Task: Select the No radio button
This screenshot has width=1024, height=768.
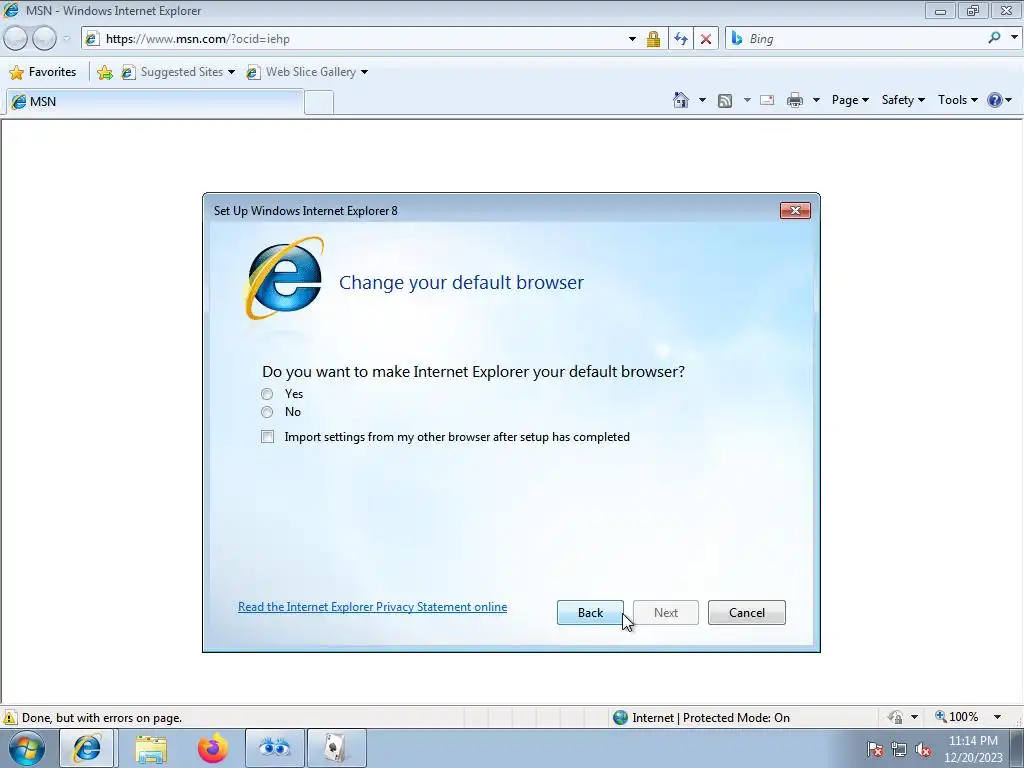Action: click(x=267, y=412)
